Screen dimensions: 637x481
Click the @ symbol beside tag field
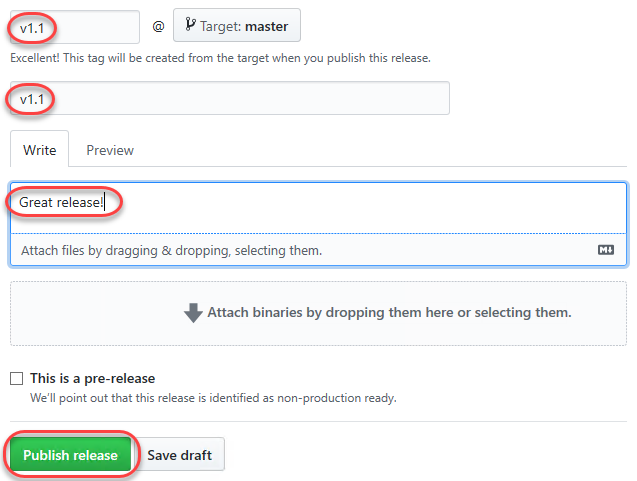158,27
